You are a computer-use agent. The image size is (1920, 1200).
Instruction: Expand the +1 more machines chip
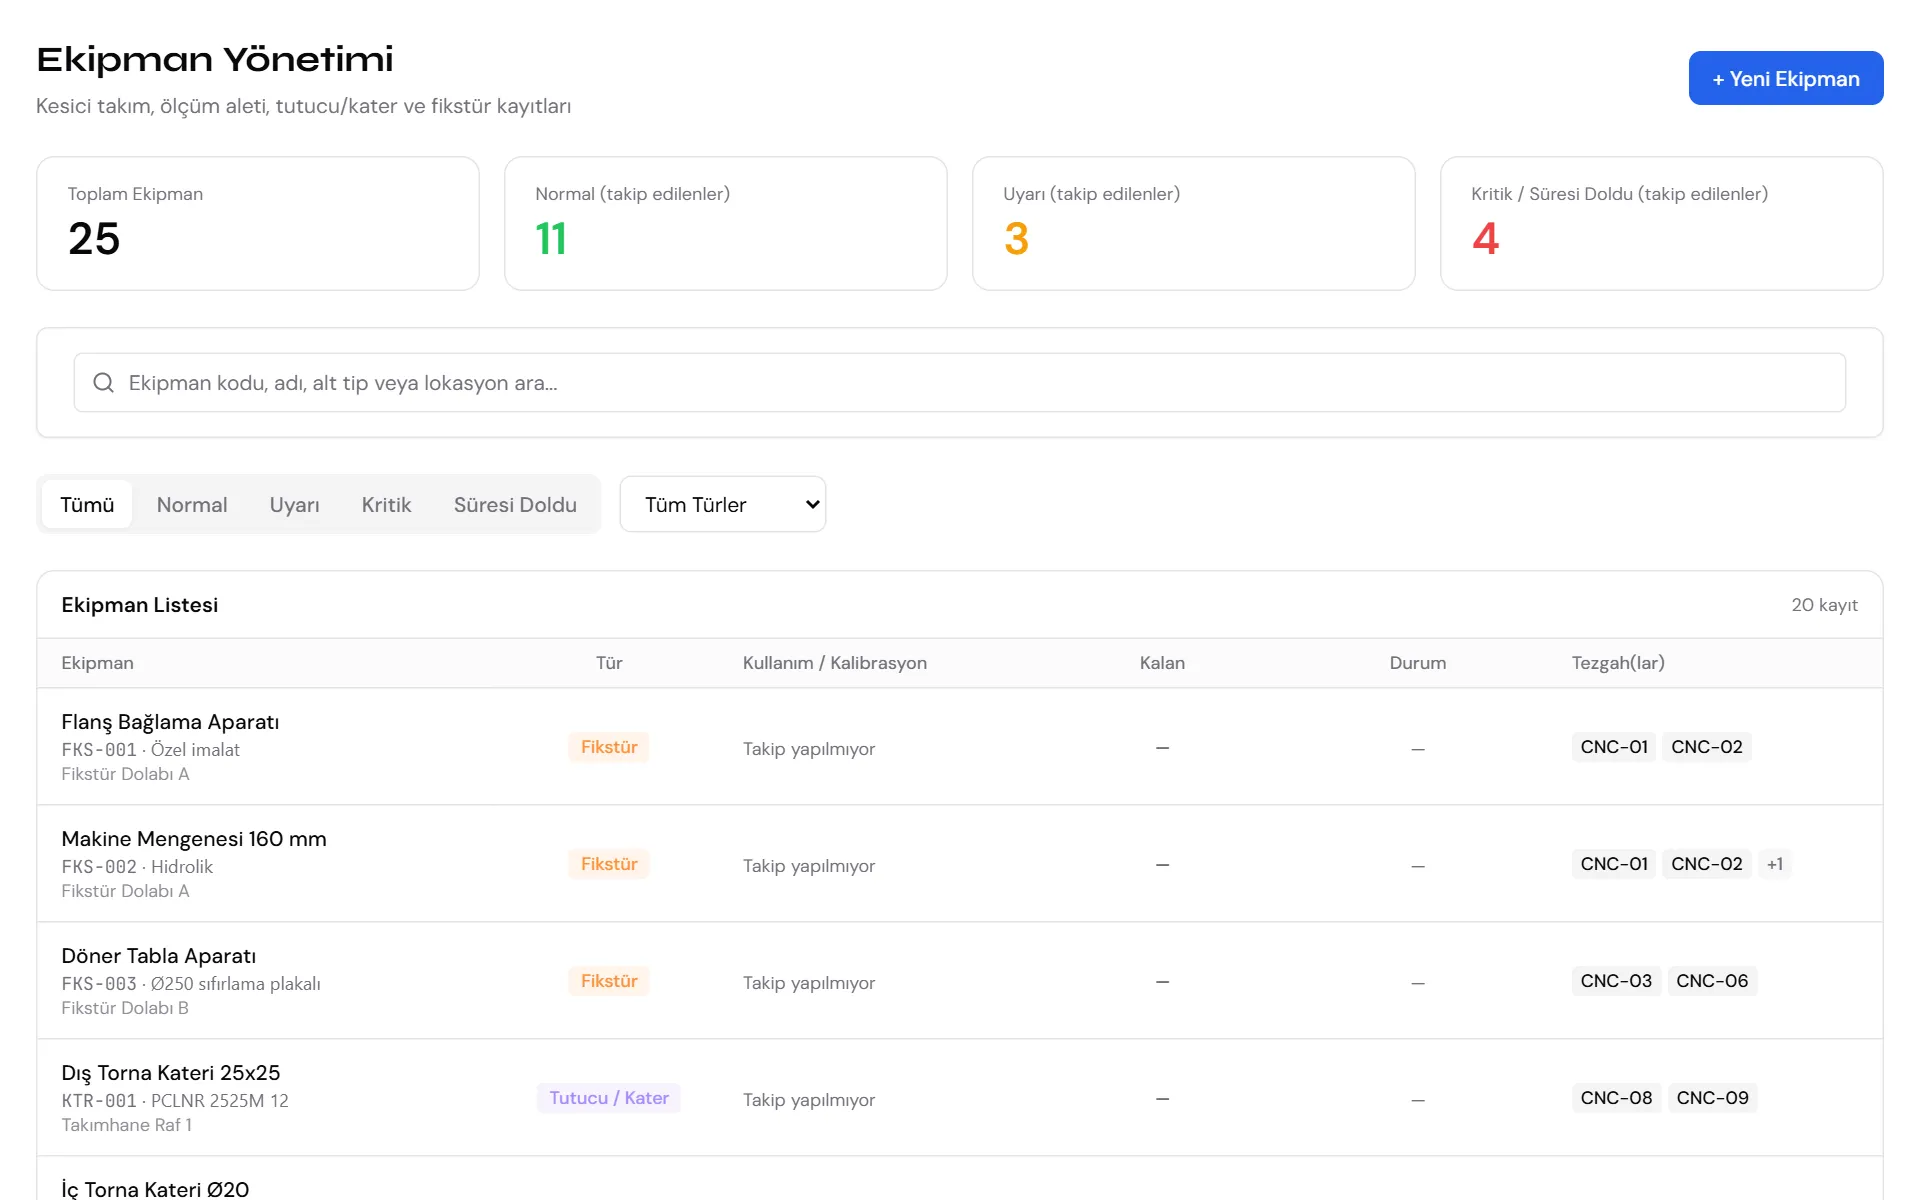1775,864
